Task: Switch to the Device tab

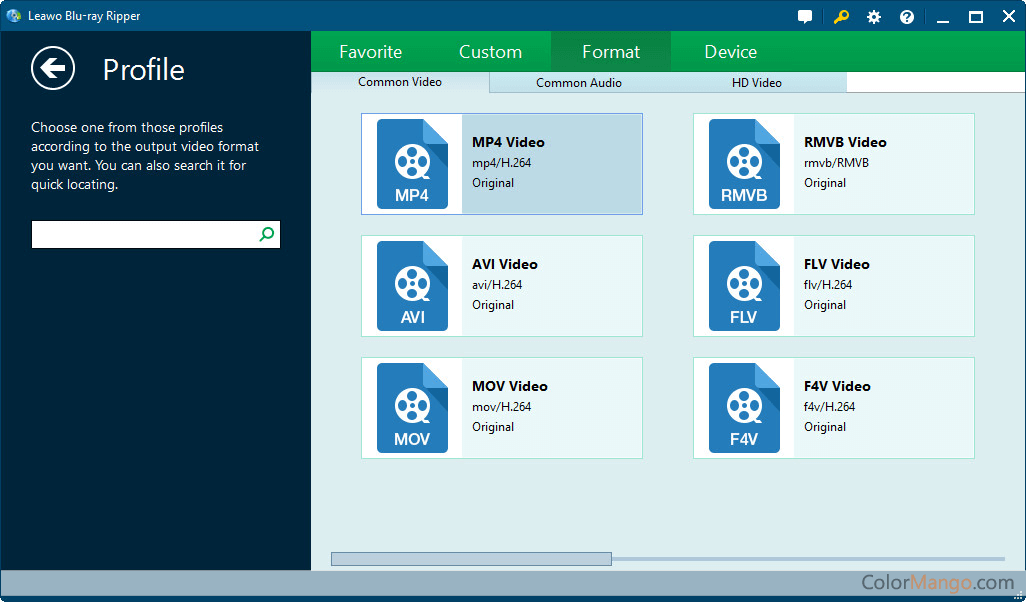Action: pyautogui.click(x=730, y=52)
